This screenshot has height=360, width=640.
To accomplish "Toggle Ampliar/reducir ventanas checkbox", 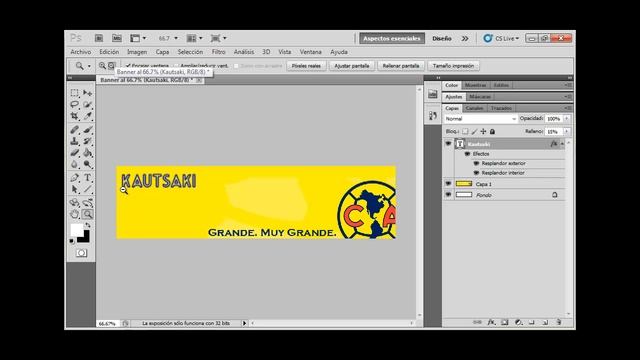I will (x=177, y=66).
